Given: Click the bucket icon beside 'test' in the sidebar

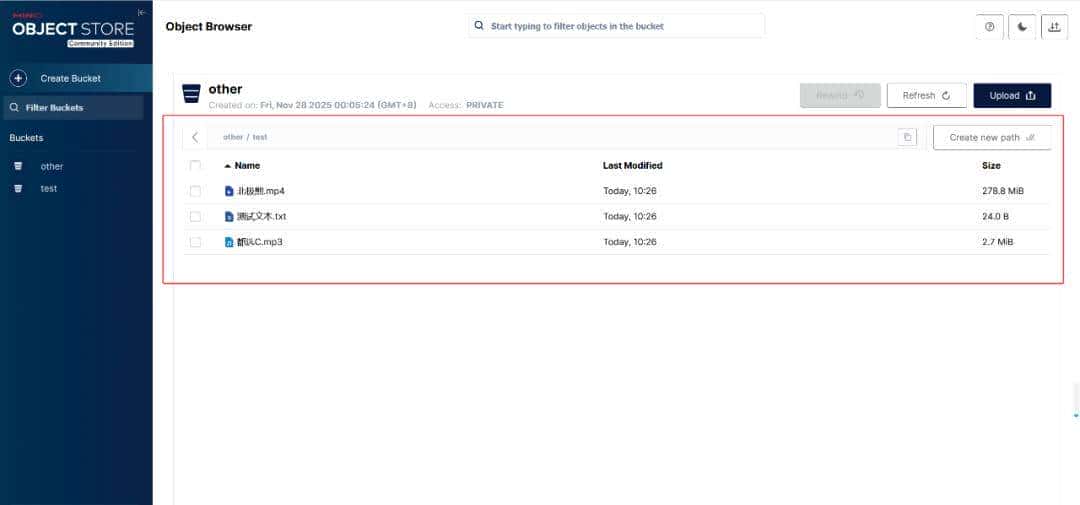Looking at the screenshot, I should click(x=18, y=188).
